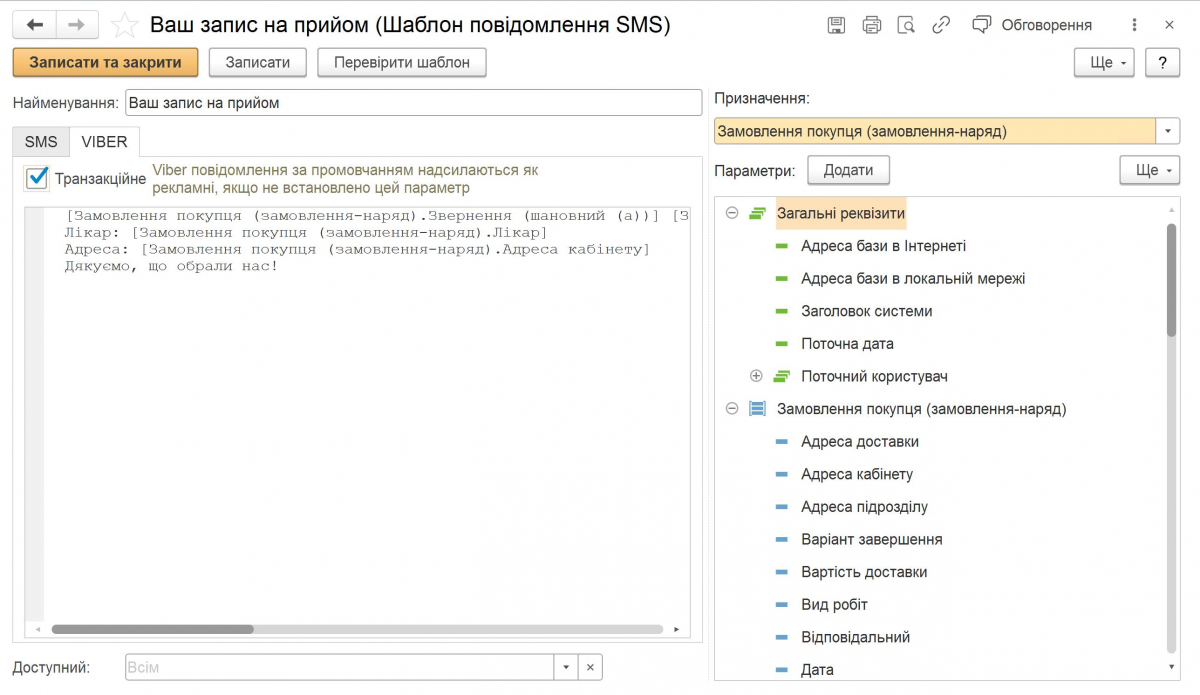Switch to the SMS tab

click(x=41, y=142)
